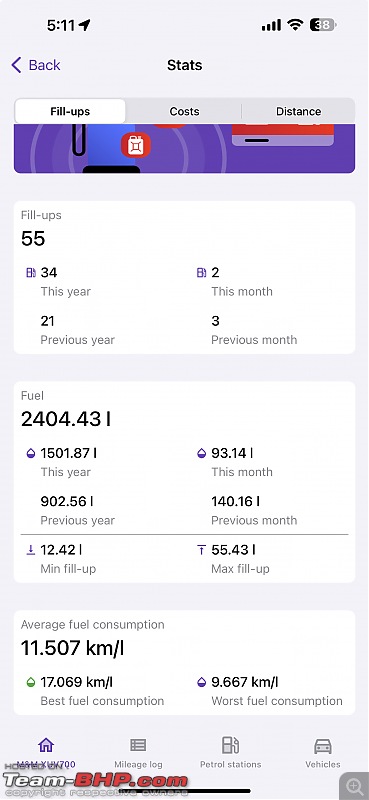Image resolution: width=369 pixels, height=800 pixels.
Task: Tap the Fuel card heading
Action: [32, 396]
